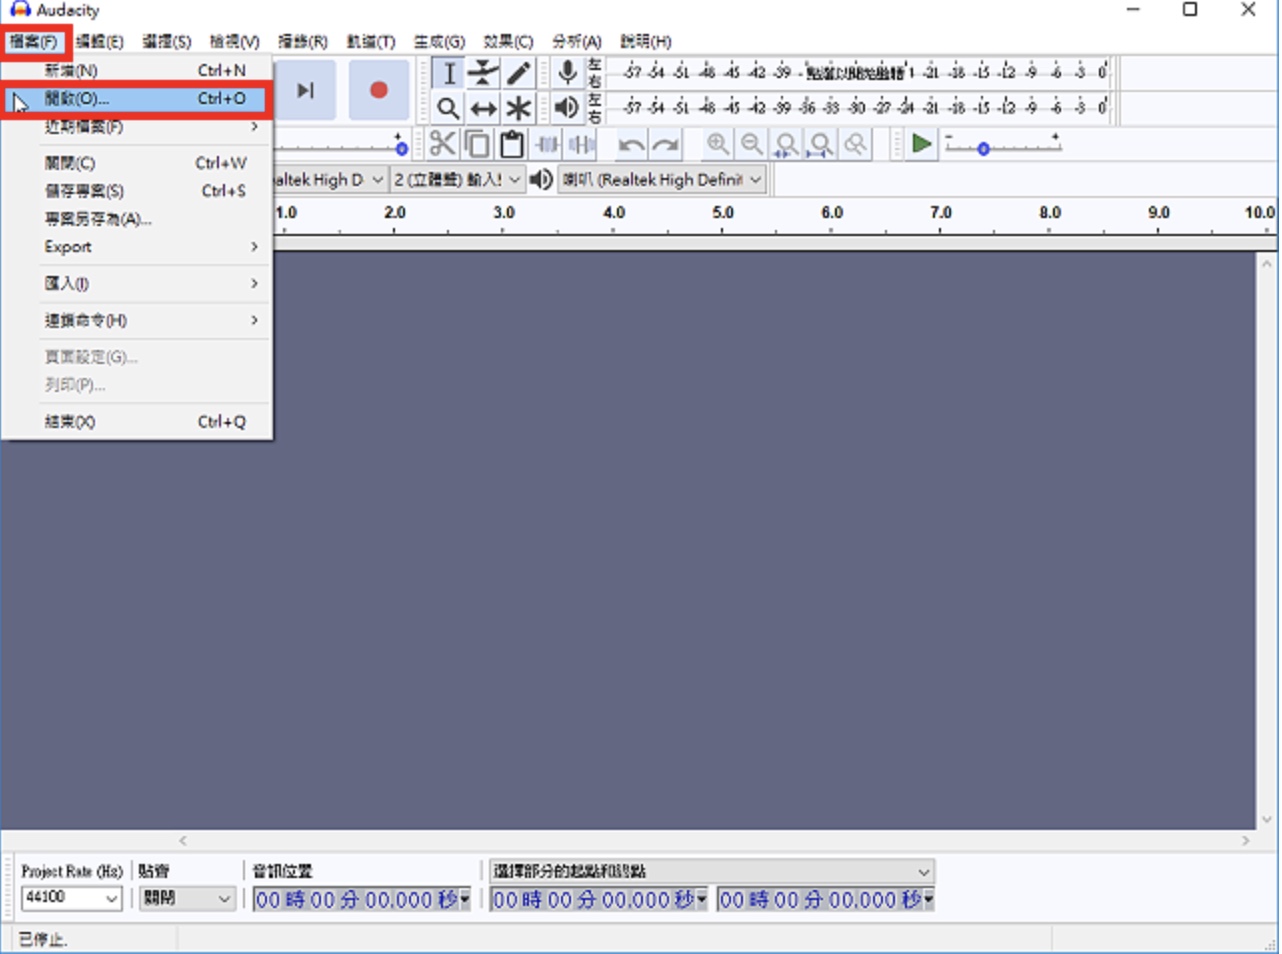
Task: Click the playback speed slider
Action: coord(1003,146)
